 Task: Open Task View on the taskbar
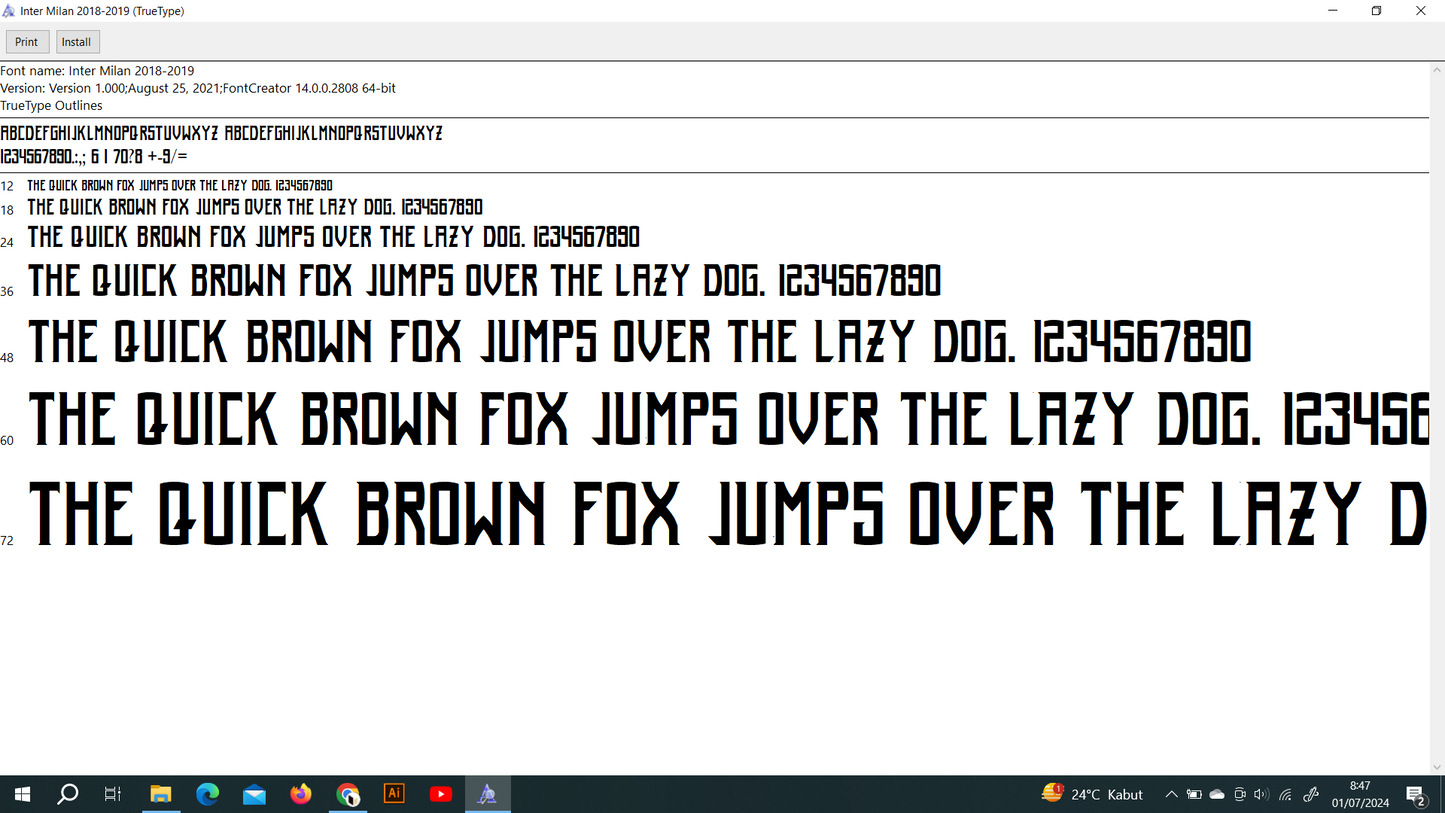(x=113, y=794)
